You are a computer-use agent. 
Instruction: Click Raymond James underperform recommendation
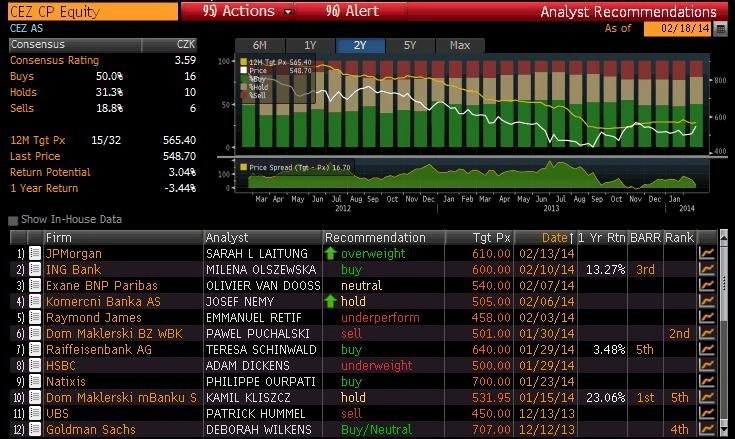[380, 317]
